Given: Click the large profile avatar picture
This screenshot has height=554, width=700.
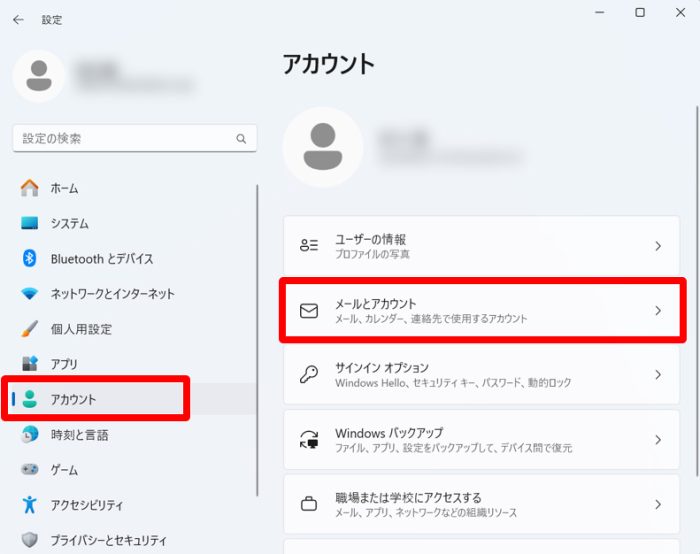Looking at the screenshot, I should coord(323,147).
